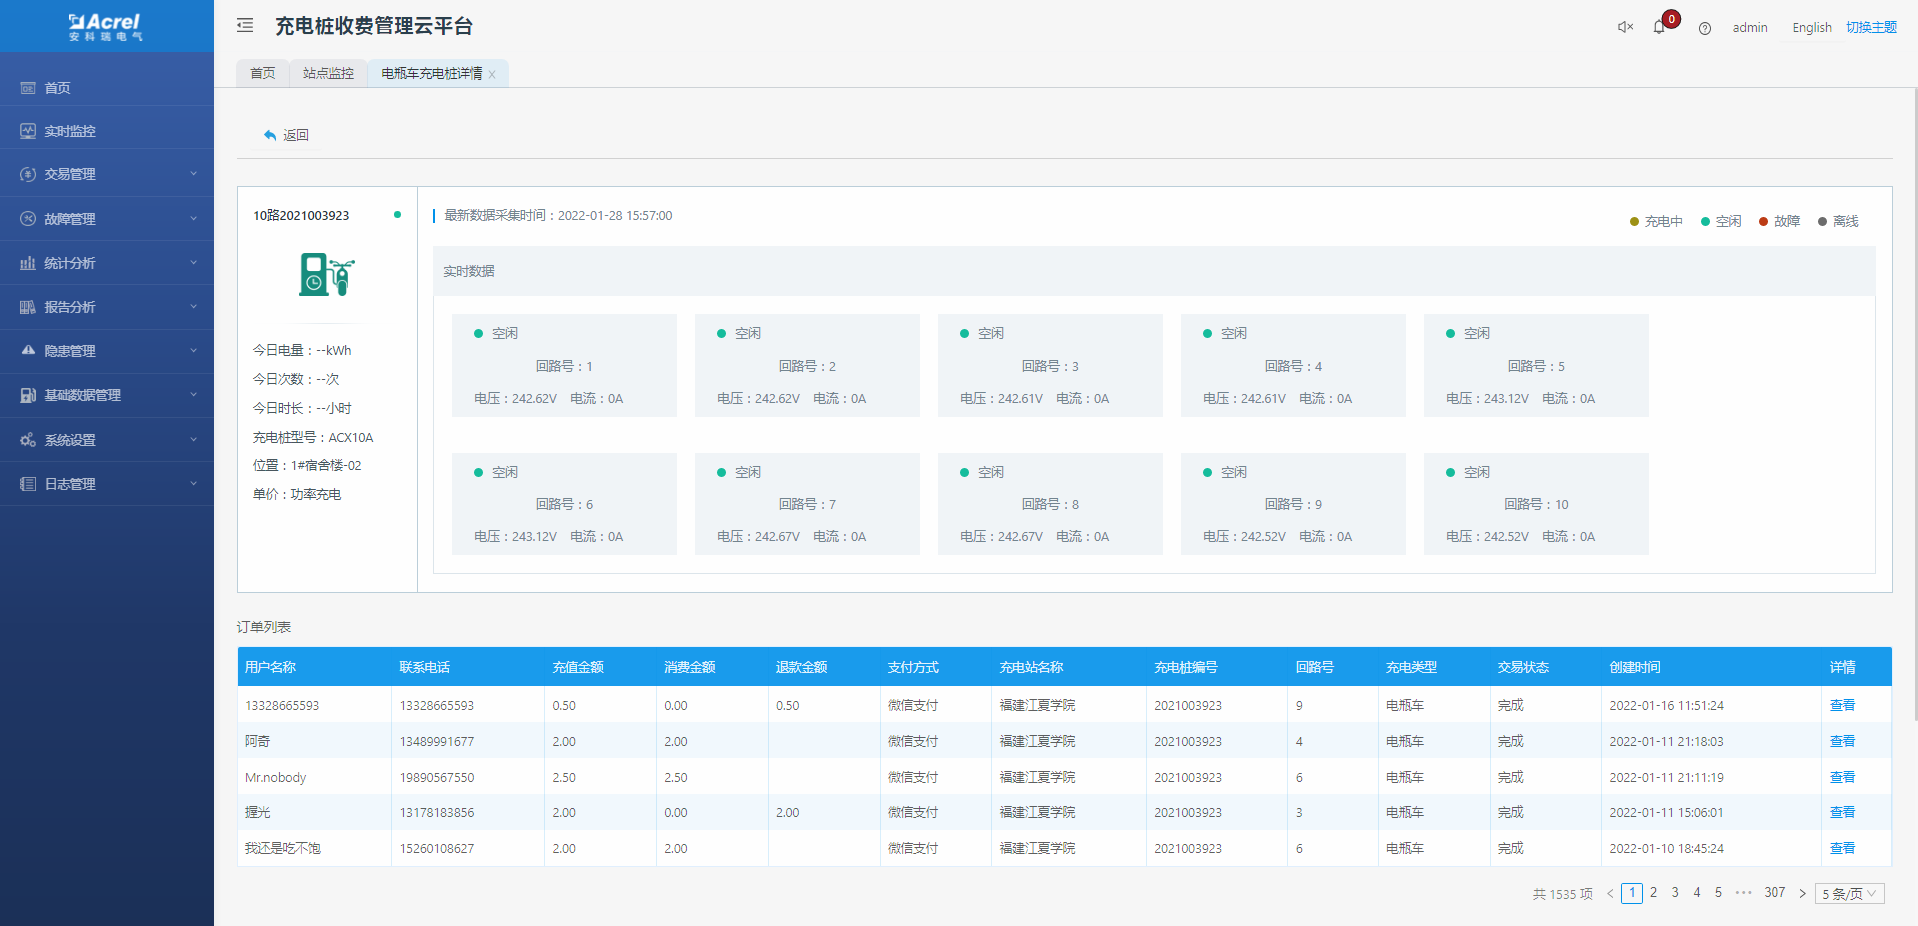Expand the 日志管理 submenu chevron
1918x926 pixels.
(193, 484)
